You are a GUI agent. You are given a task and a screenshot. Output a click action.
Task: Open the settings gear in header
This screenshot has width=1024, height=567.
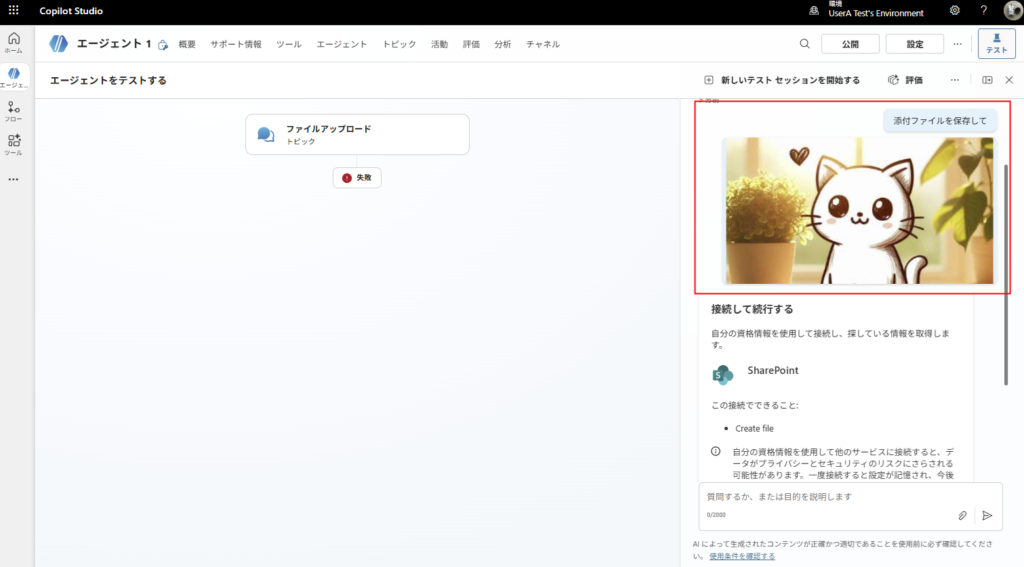pos(955,10)
